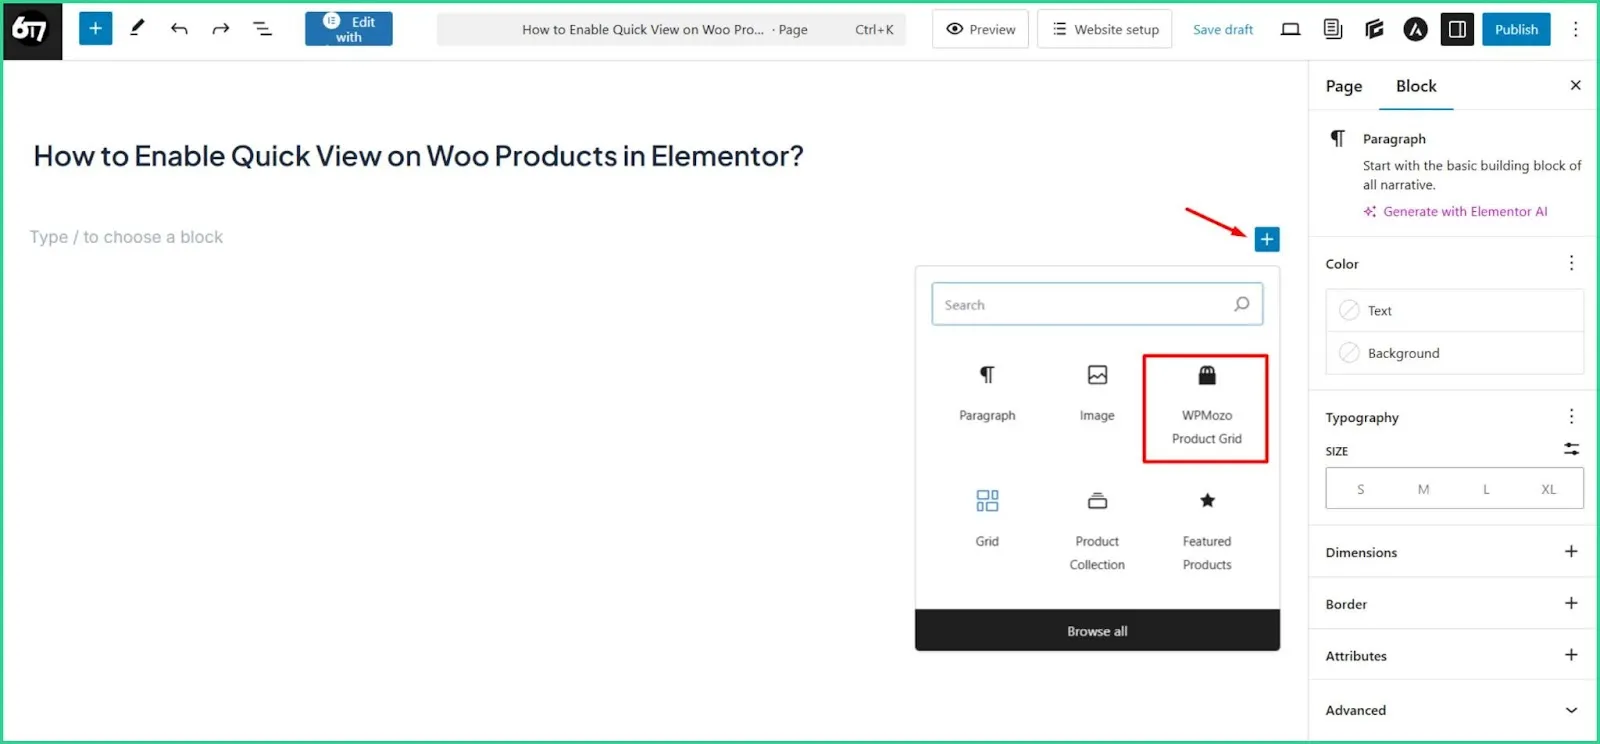Select font size M

[1423, 489]
